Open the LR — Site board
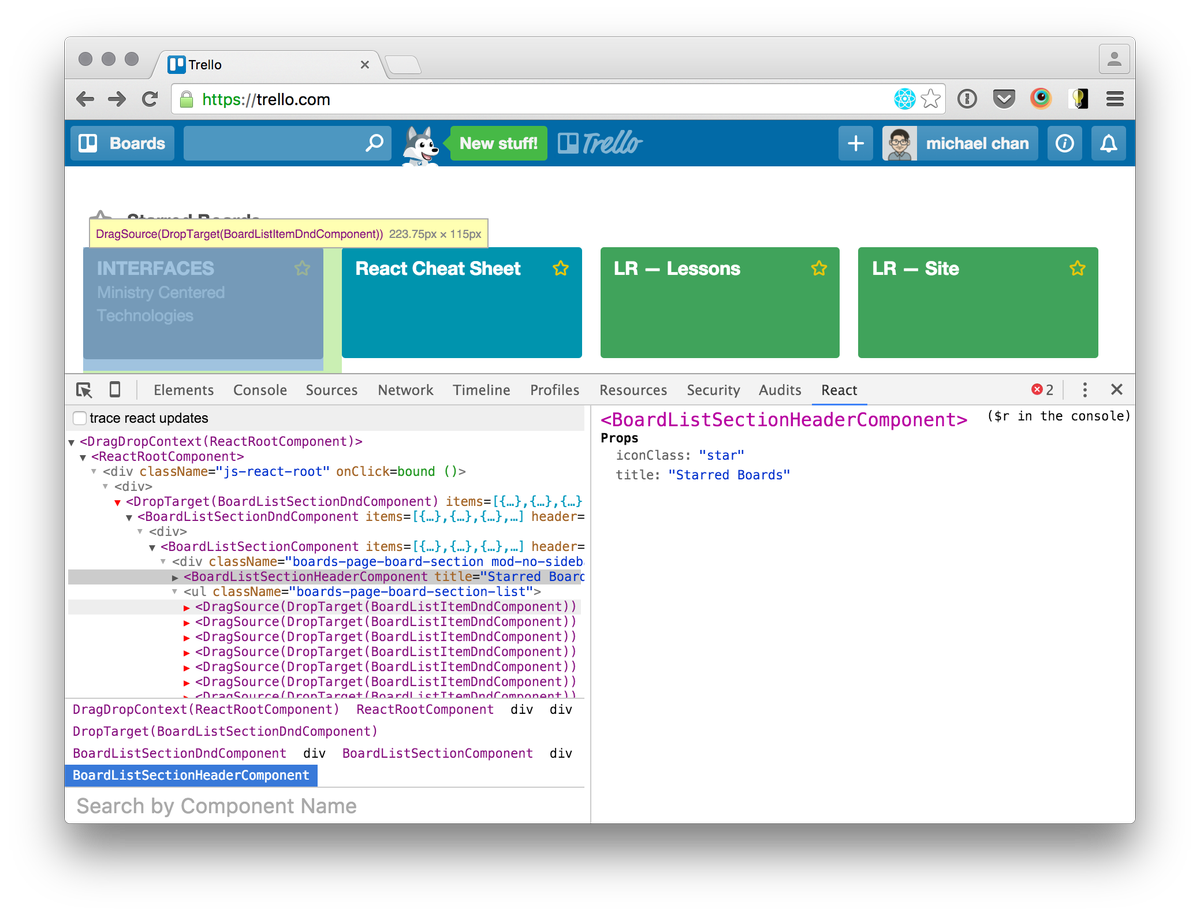 pyautogui.click(x=978, y=303)
